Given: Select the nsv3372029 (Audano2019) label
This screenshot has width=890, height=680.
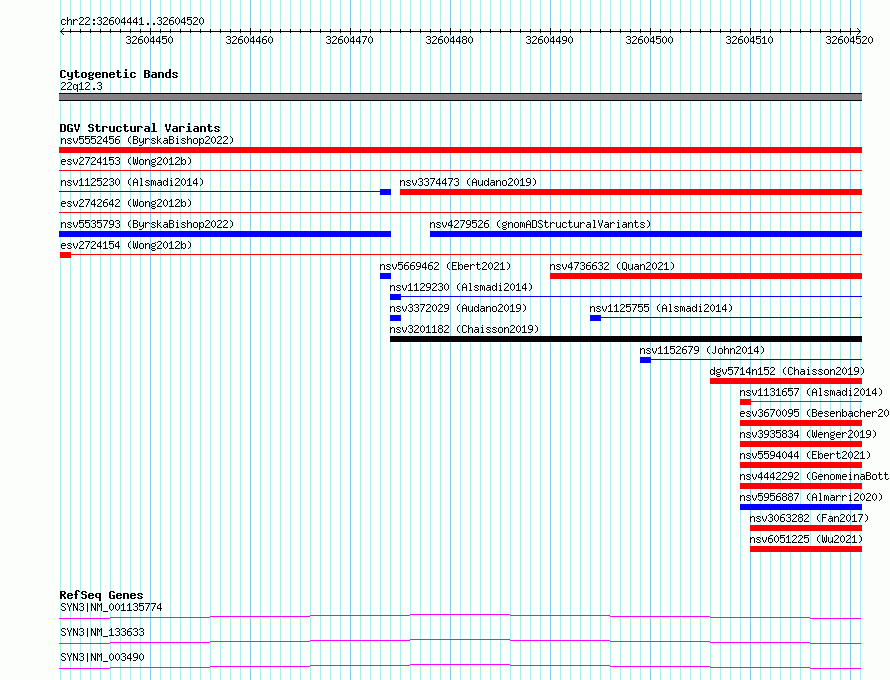Looking at the screenshot, I should coord(458,308).
